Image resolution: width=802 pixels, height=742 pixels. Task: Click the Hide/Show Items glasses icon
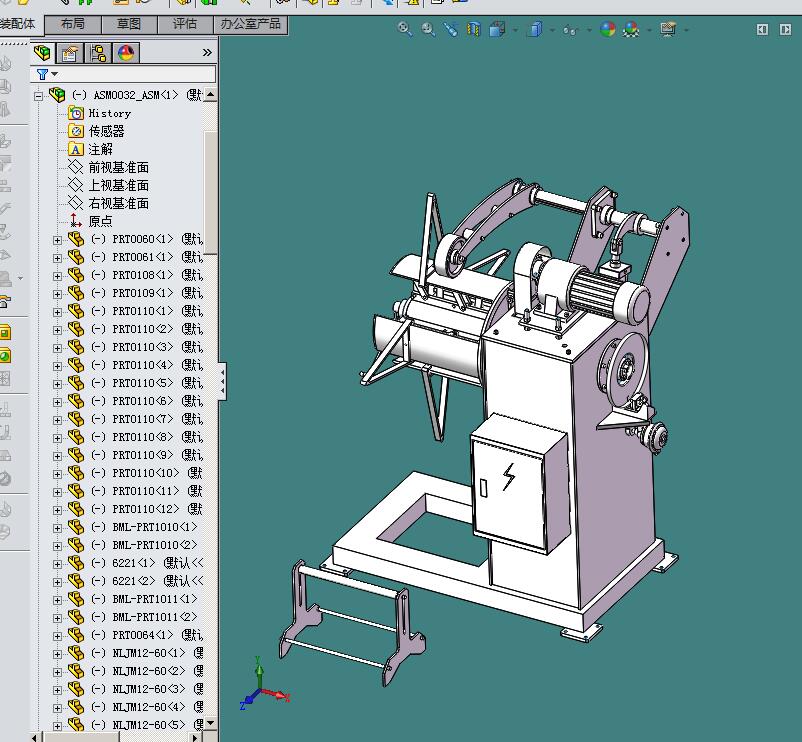pyautogui.click(x=570, y=30)
